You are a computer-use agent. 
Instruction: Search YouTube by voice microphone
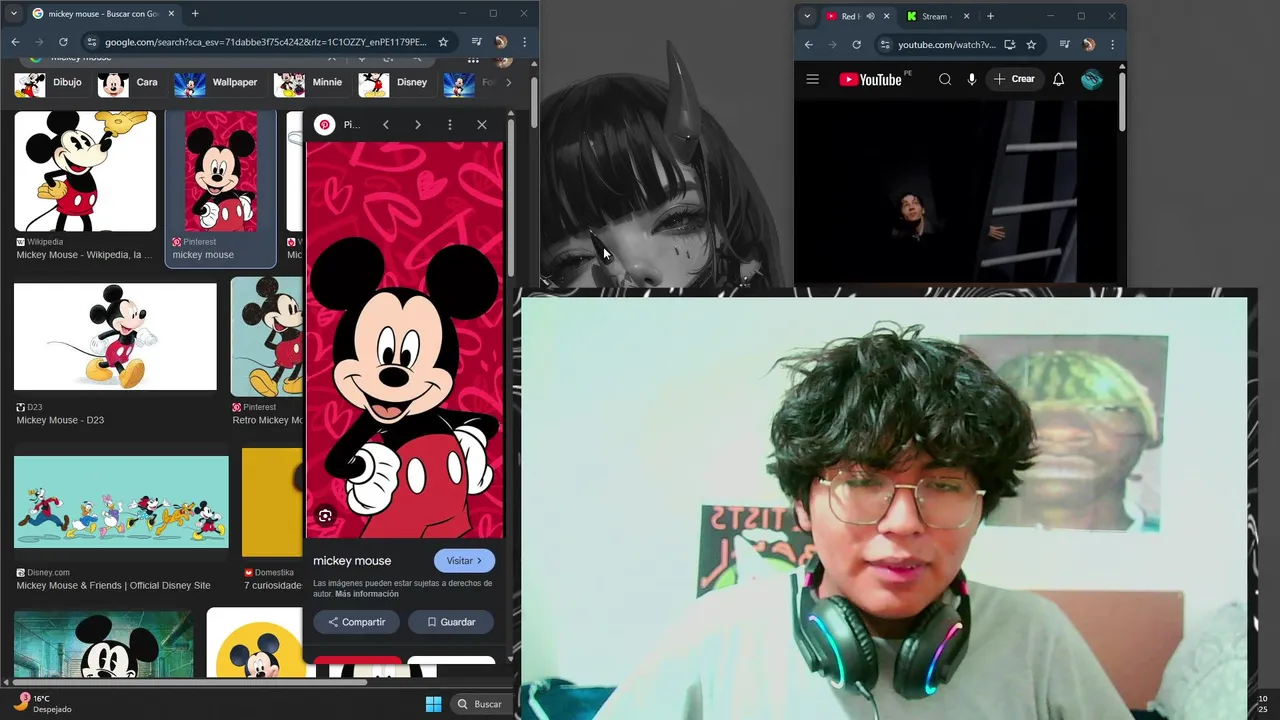tap(972, 79)
